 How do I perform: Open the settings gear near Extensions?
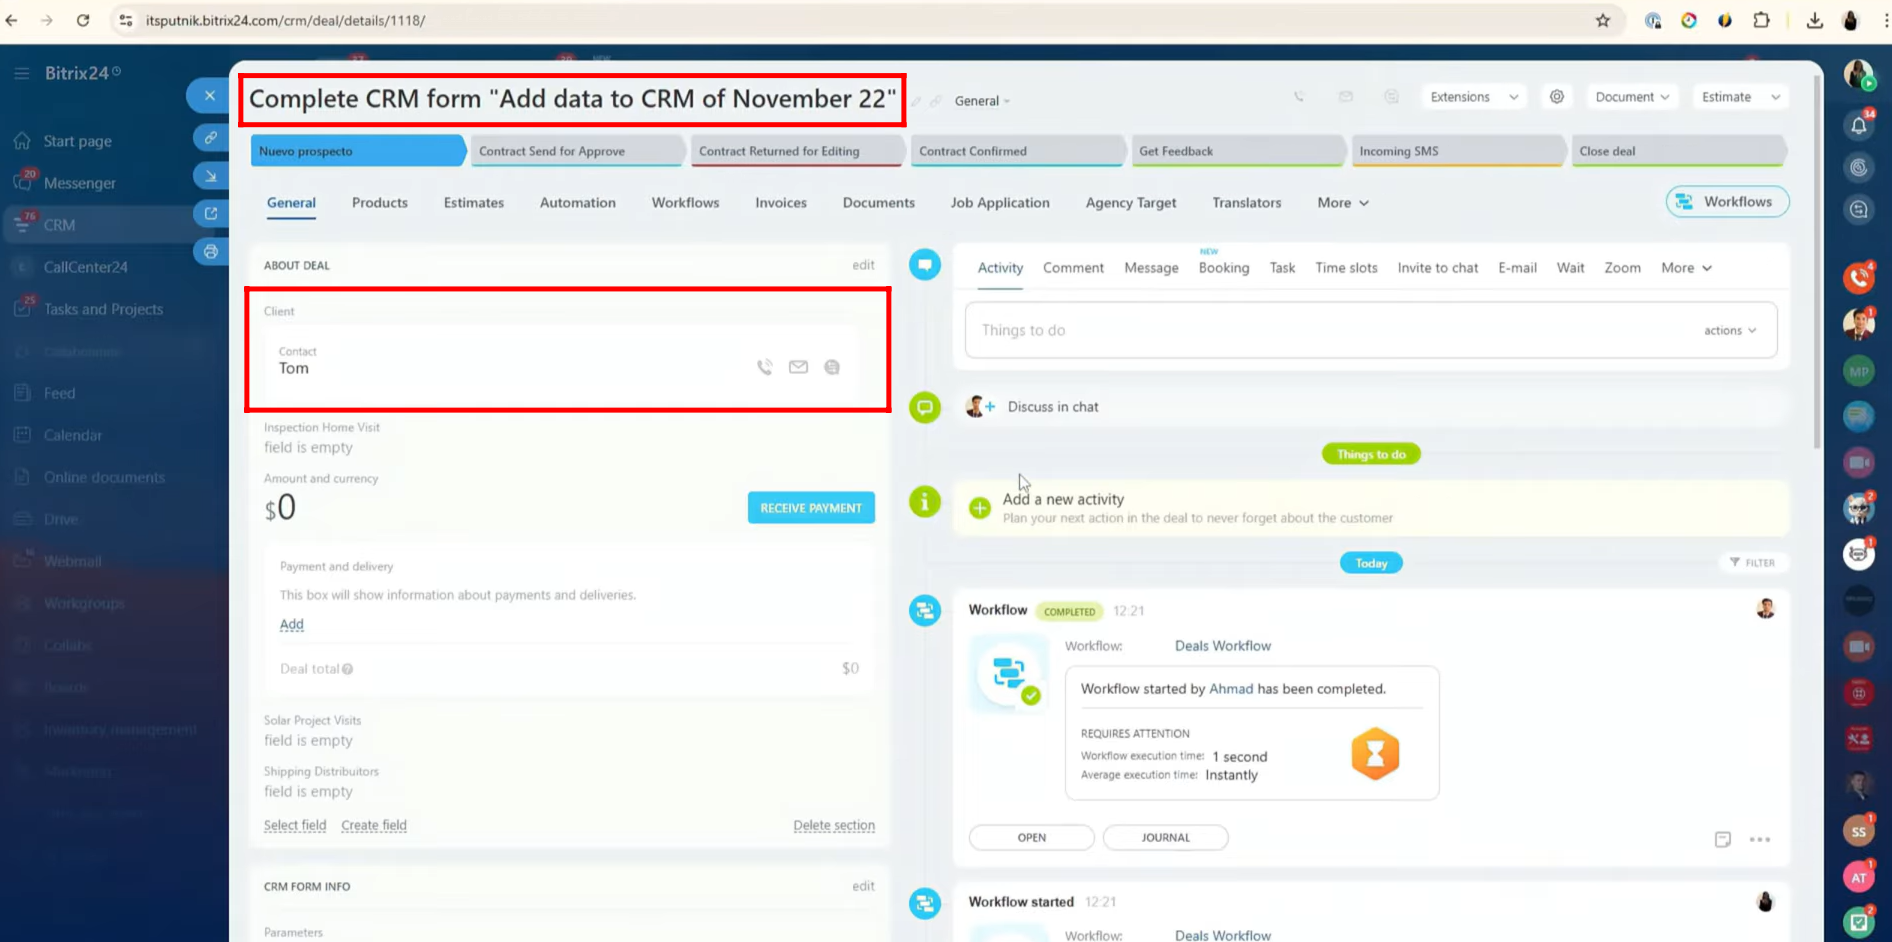[x=1557, y=97]
